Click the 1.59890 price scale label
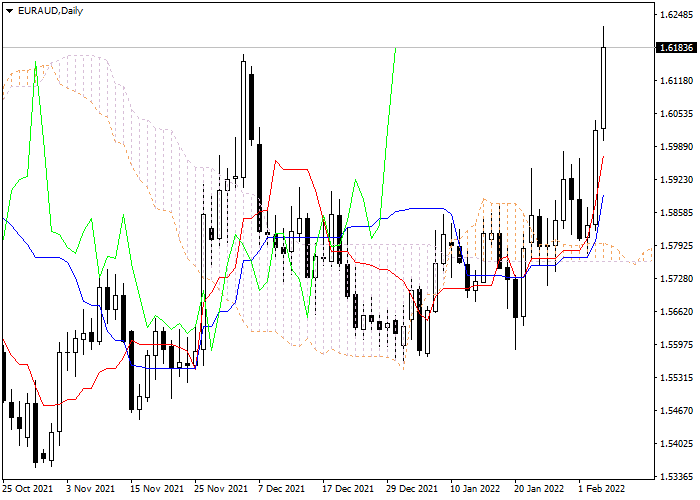Viewport: 700px width, 500px height. 676,147
